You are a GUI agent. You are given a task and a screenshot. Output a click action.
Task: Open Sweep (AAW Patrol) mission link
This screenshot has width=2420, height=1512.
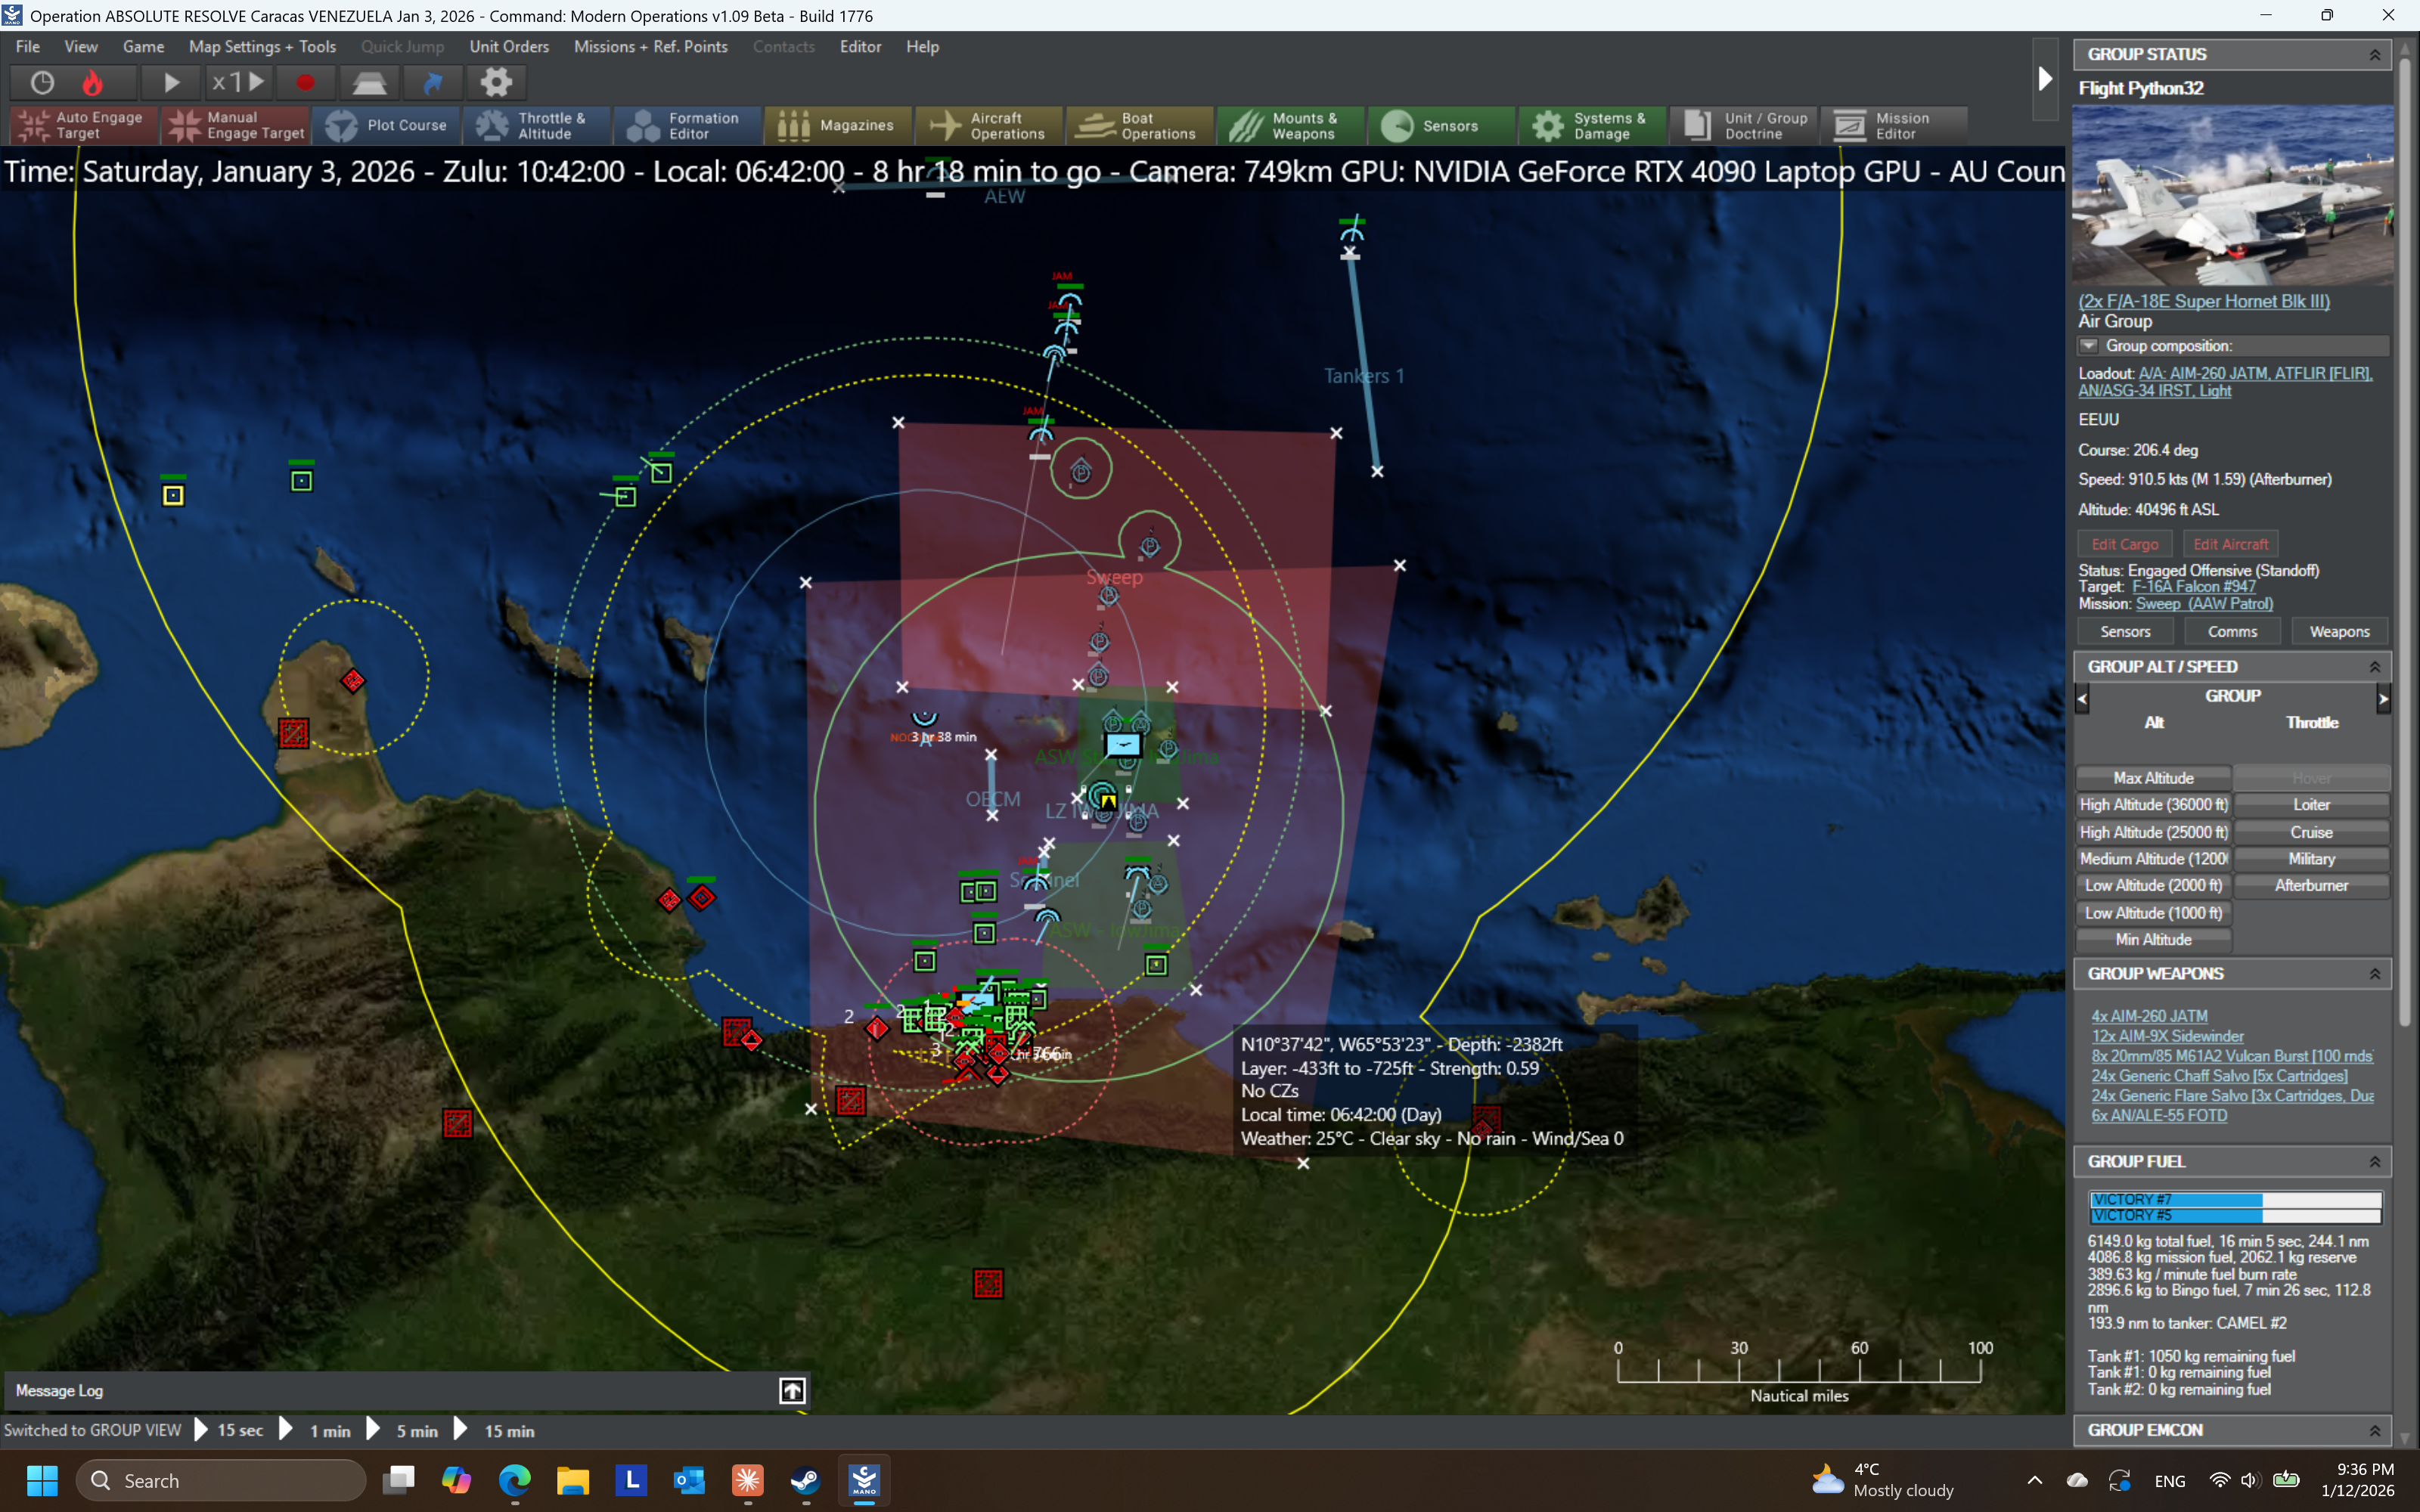[2205, 604]
